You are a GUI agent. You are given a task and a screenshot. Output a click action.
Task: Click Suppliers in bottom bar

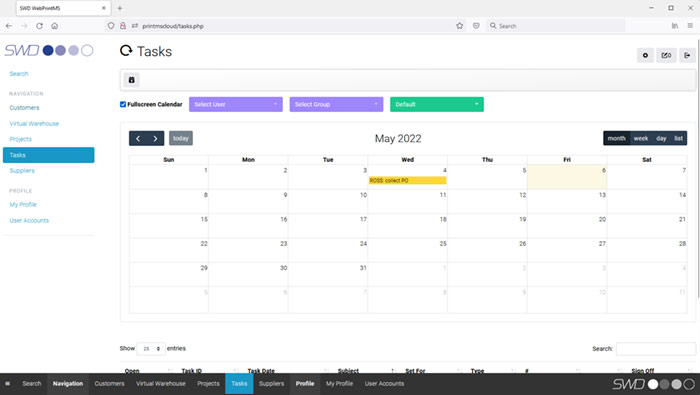tap(271, 383)
